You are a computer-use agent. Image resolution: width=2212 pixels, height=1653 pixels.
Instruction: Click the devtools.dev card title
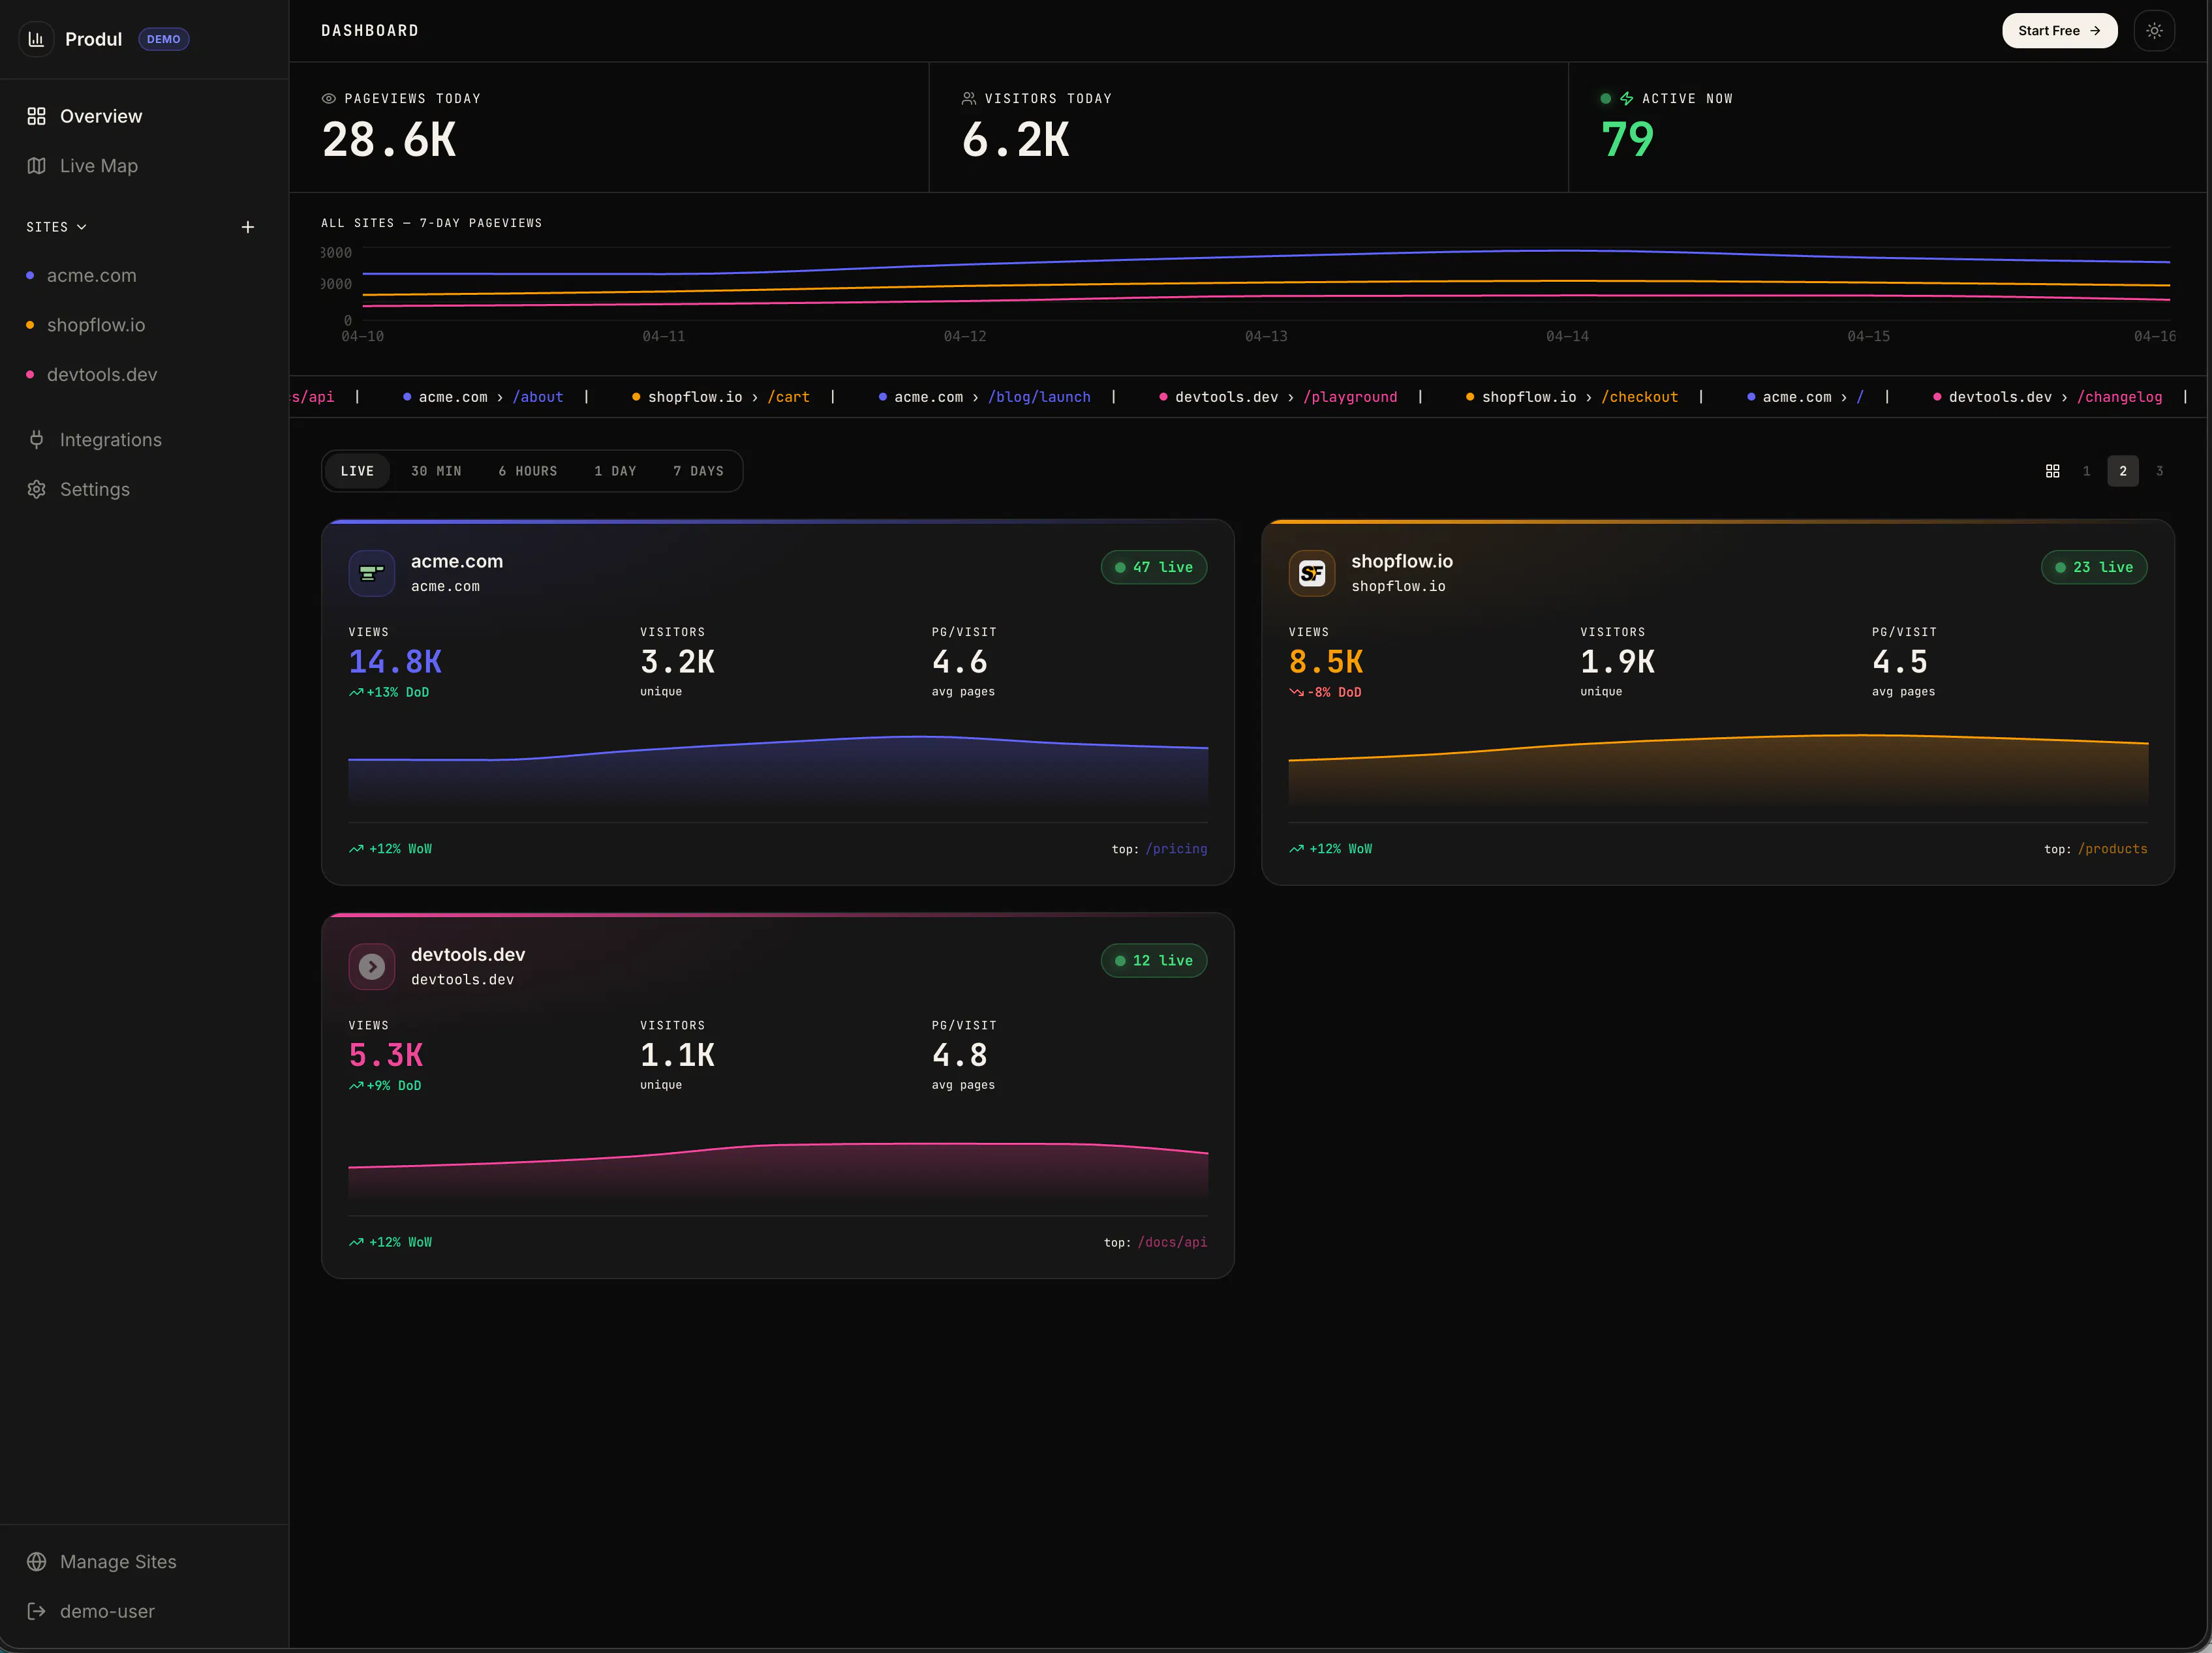pyautogui.click(x=468, y=955)
